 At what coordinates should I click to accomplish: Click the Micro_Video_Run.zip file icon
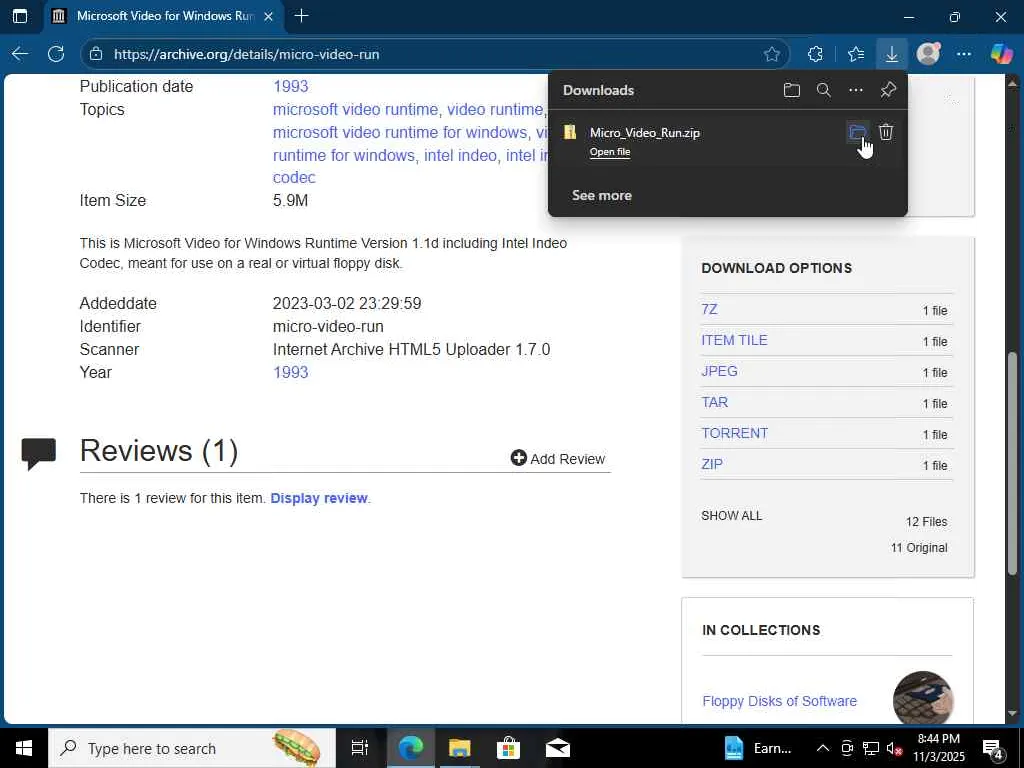570,133
